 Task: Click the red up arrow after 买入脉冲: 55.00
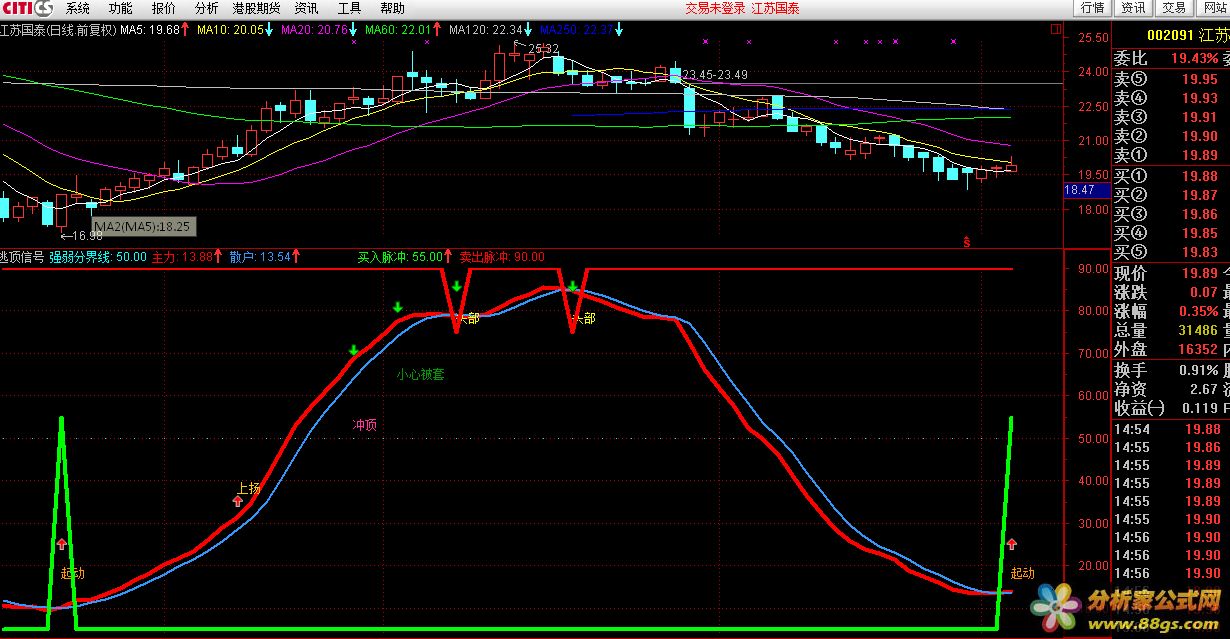(449, 257)
